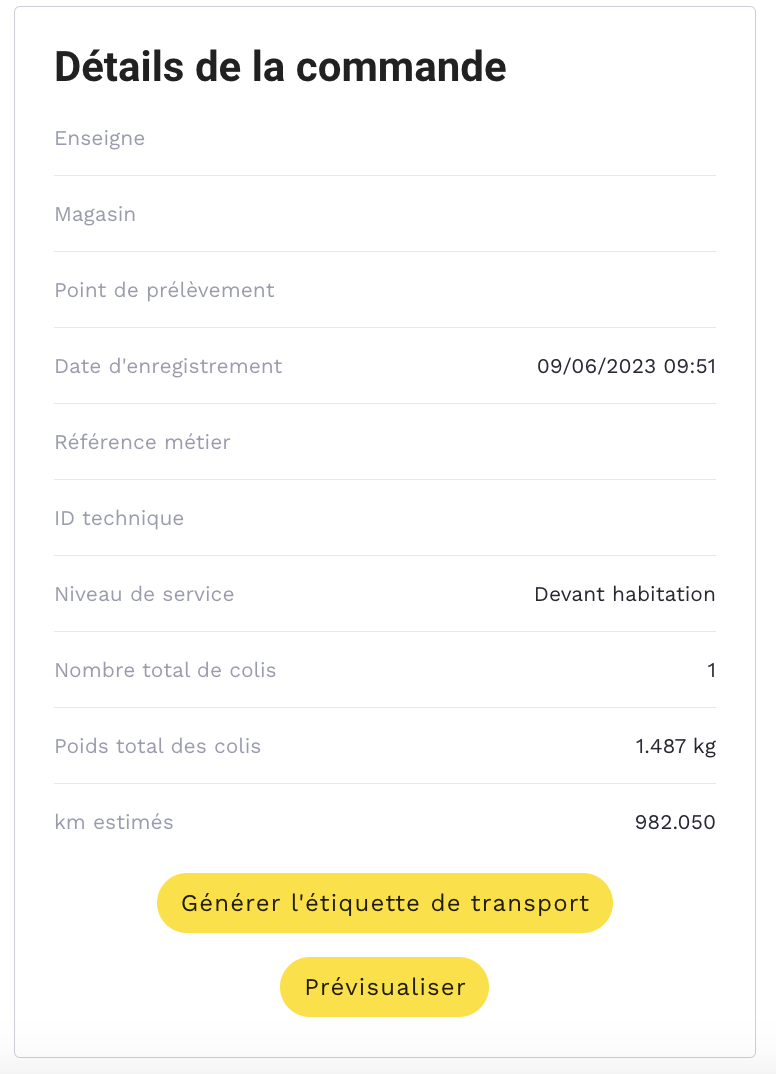The image size is (776, 1074).
Task: Select the 09/06/2023 09:51 date value
Action: click(626, 366)
